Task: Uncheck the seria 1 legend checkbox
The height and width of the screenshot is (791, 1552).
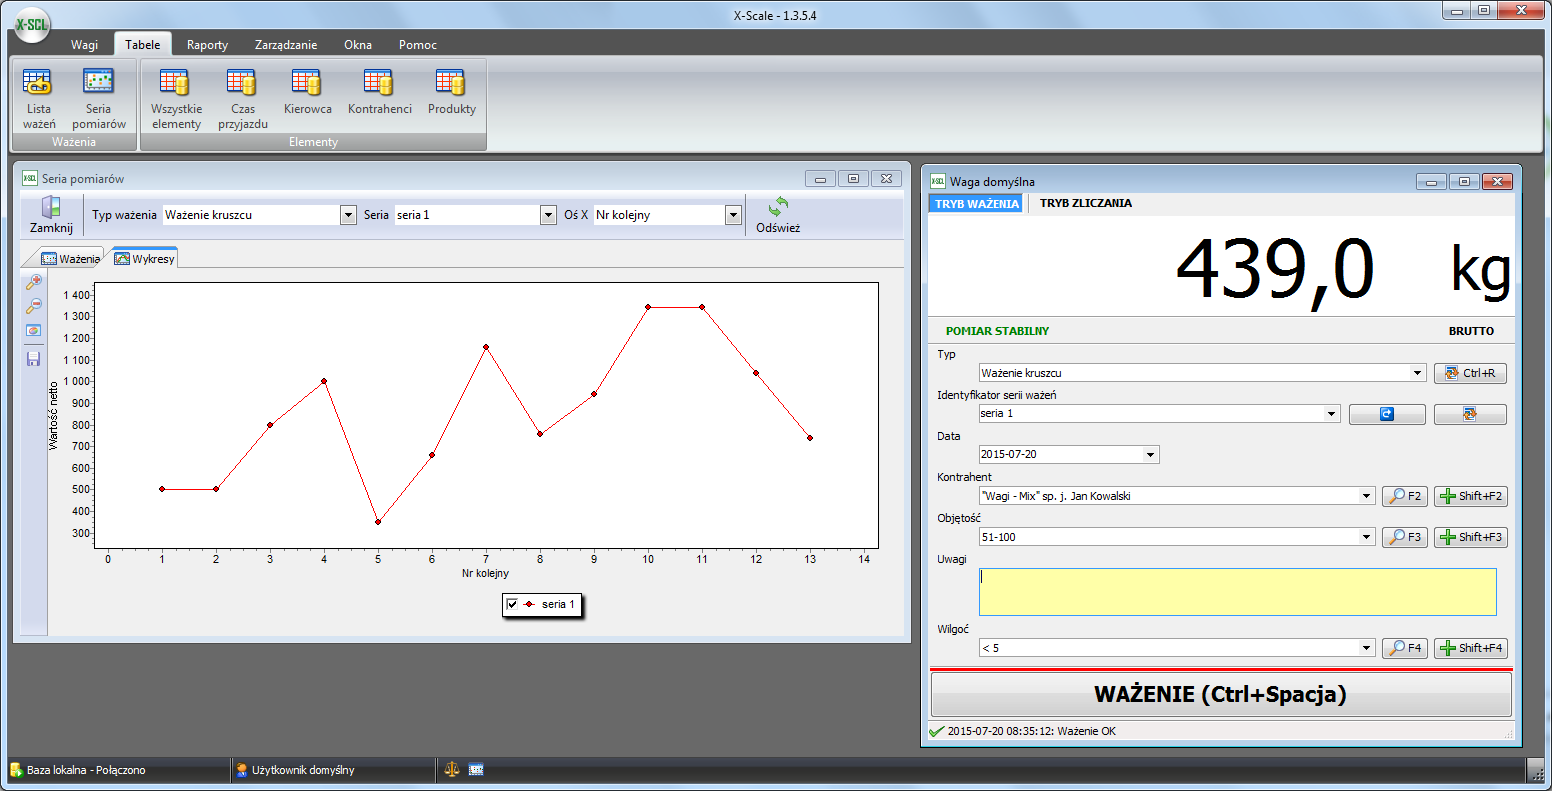Action: (513, 604)
